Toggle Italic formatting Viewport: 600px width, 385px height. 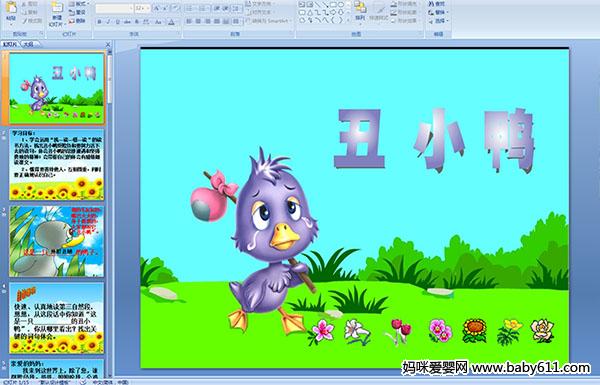(x=108, y=22)
